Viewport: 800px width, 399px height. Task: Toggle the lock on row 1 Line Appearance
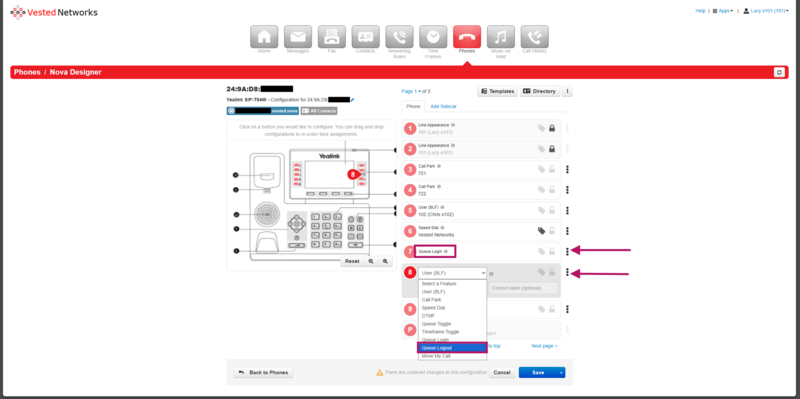tap(552, 129)
